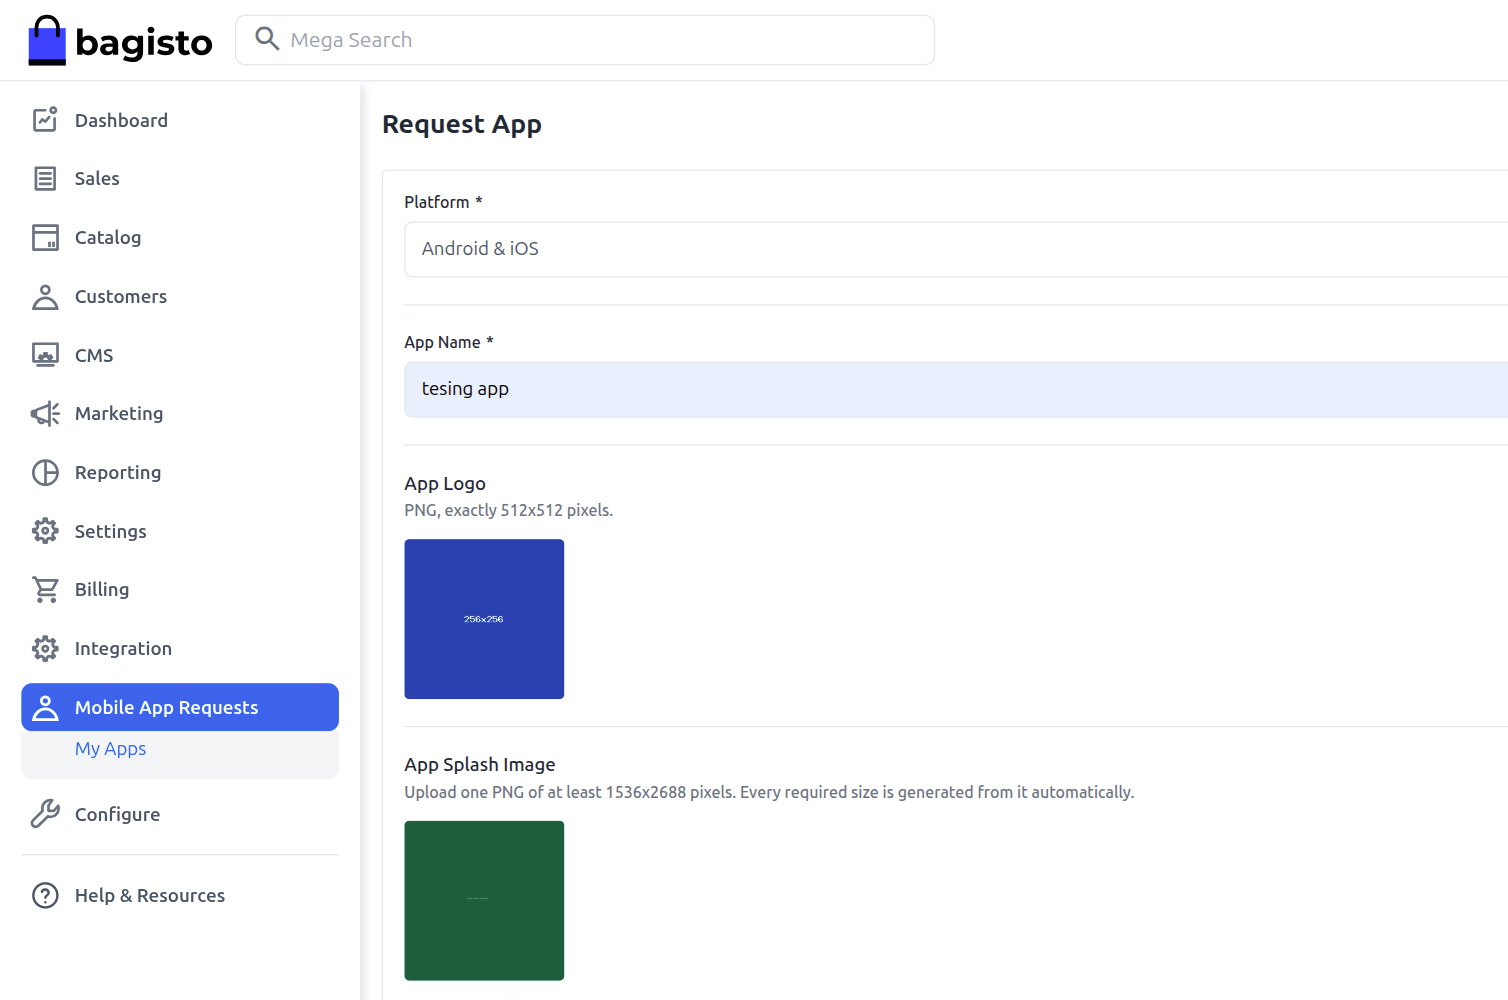Image resolution: width=1508 pixels, height=1000 pixels.
Task: Click the Sales list icon
Action: [45, 178]
